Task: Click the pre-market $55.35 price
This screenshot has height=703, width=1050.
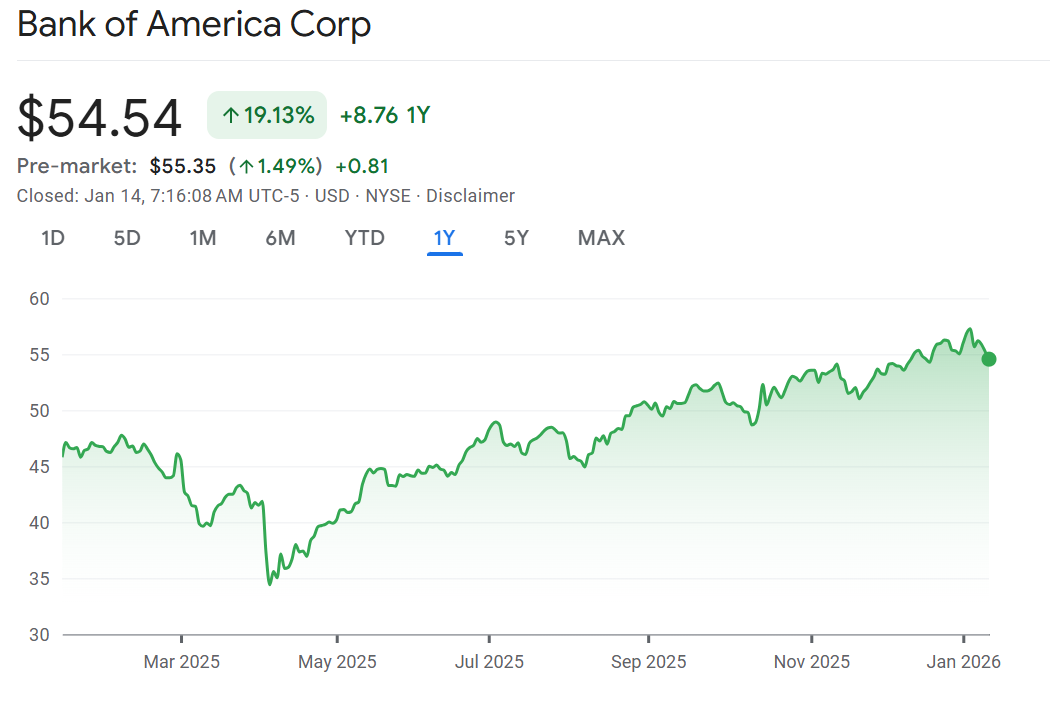Action: coord(183,166)
